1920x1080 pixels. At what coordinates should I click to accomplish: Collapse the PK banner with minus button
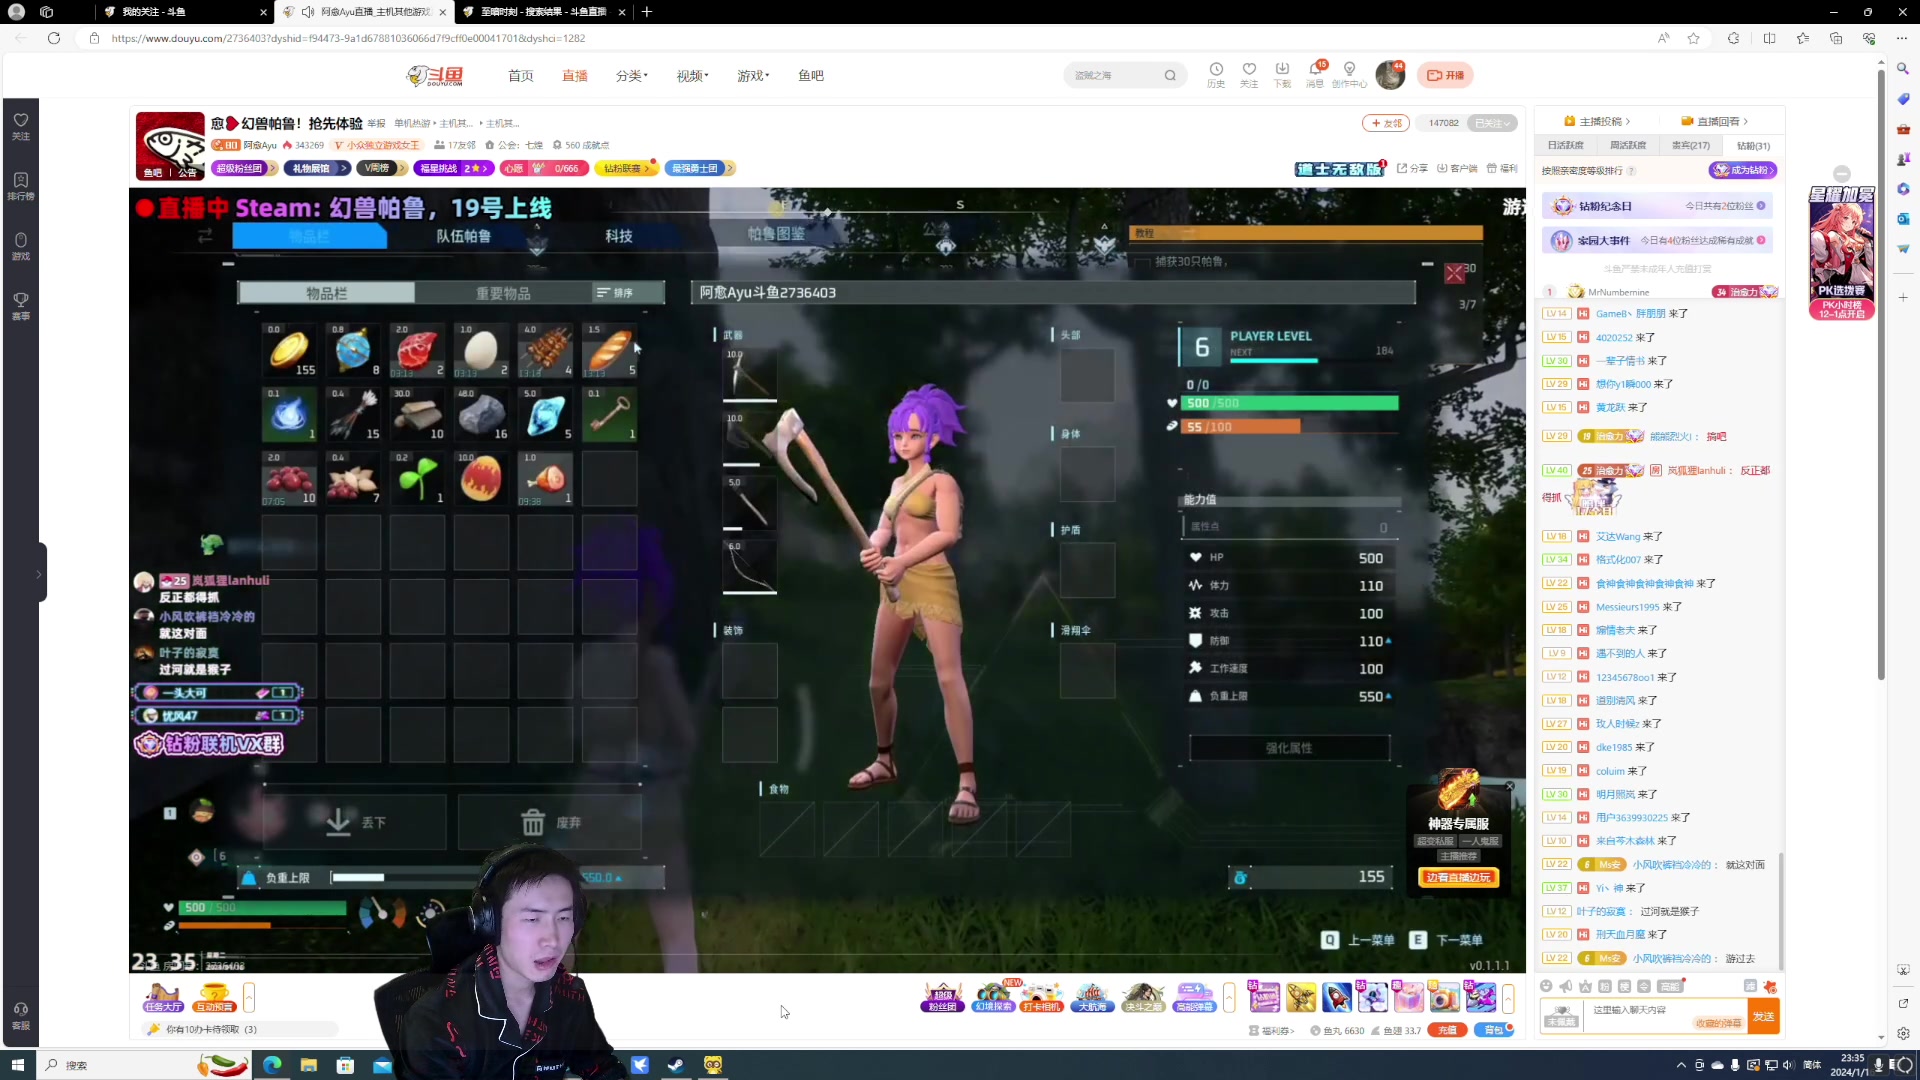pos(1842,174)
